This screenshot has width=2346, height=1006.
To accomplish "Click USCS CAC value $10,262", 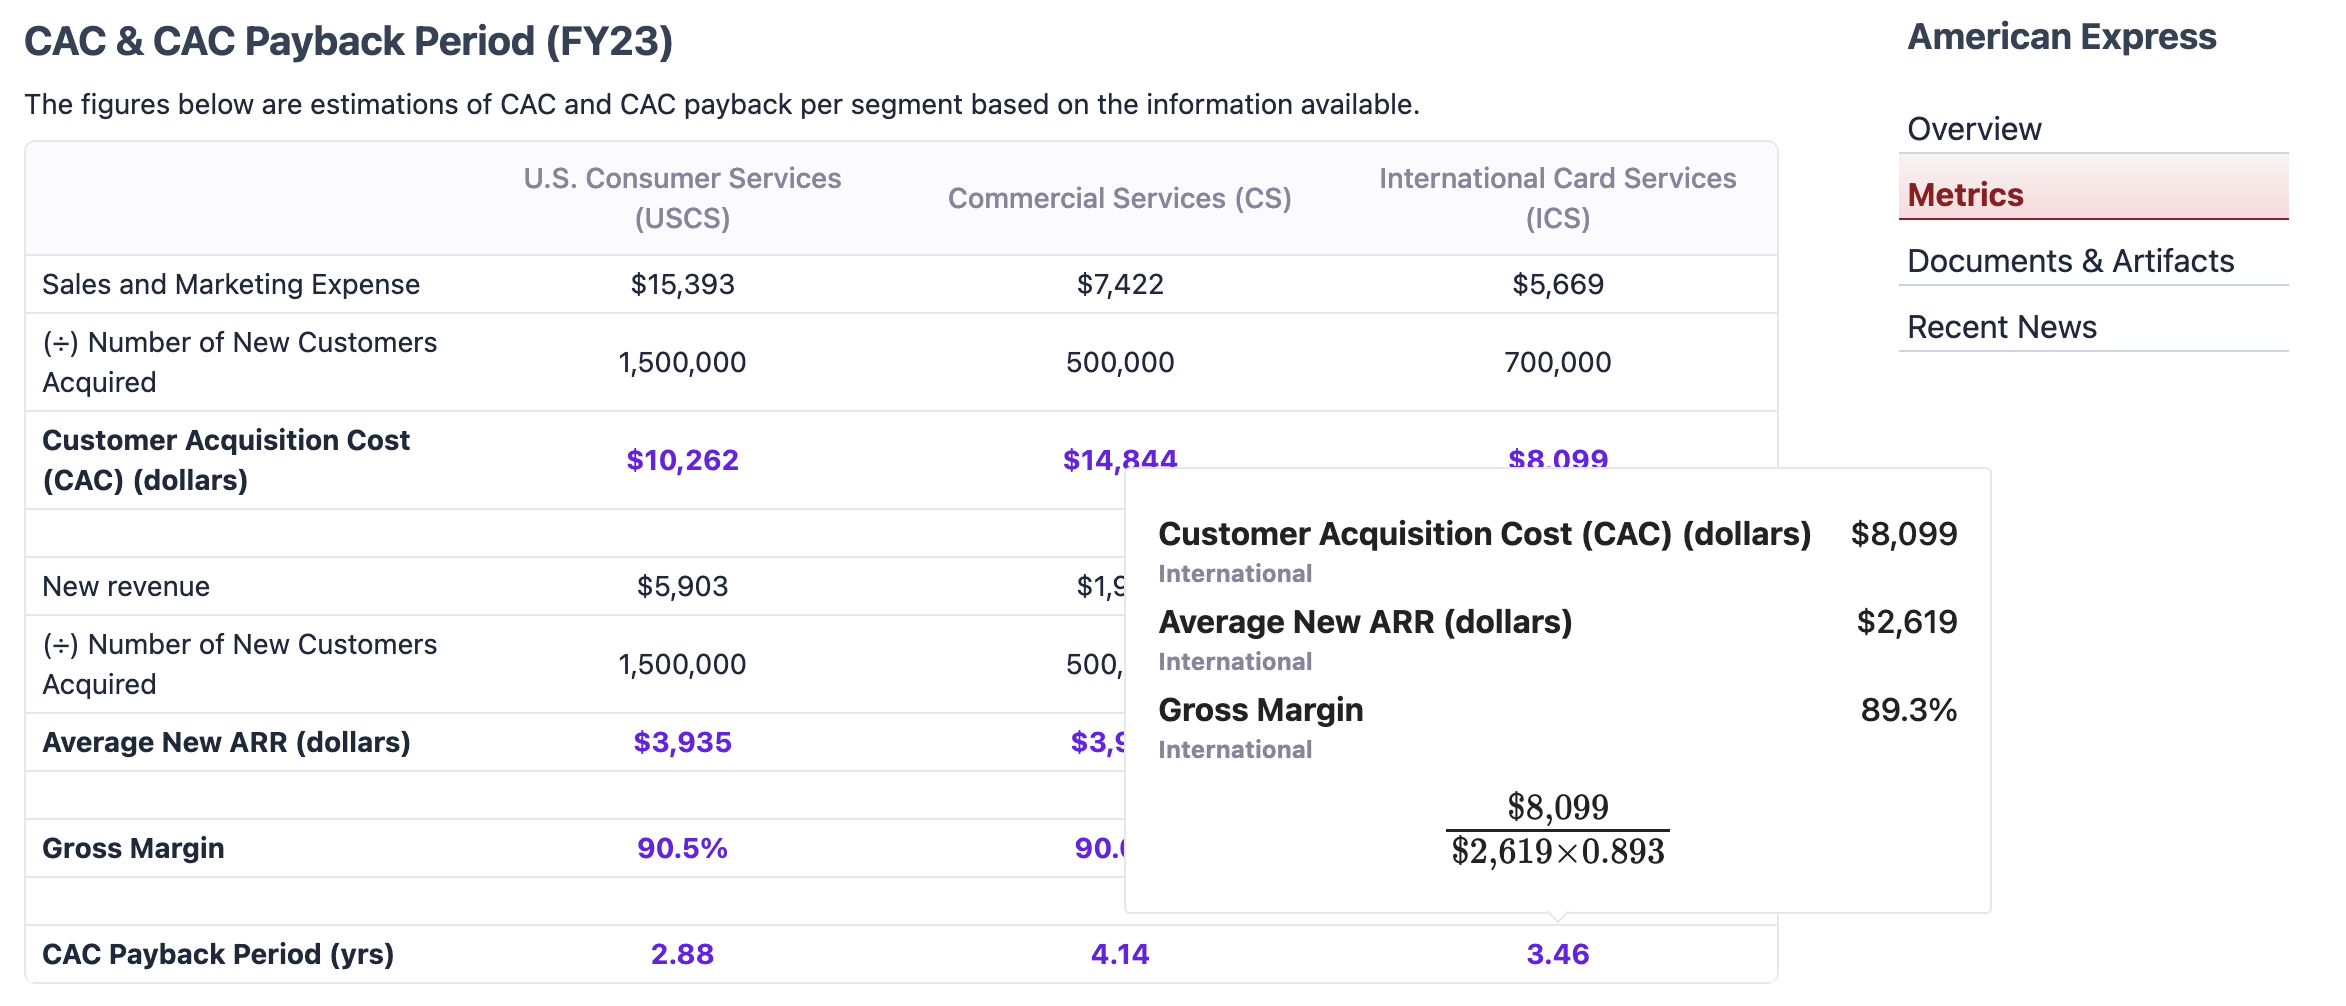I will tap(682, 460).
